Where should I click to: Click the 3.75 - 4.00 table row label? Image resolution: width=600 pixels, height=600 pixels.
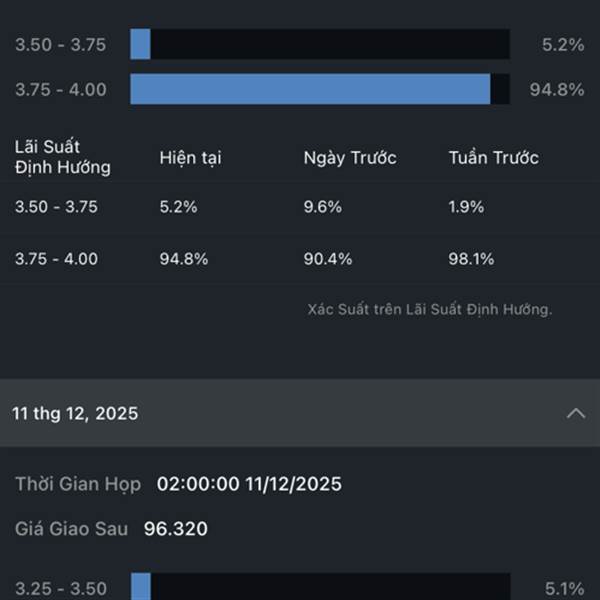(56, 259)
